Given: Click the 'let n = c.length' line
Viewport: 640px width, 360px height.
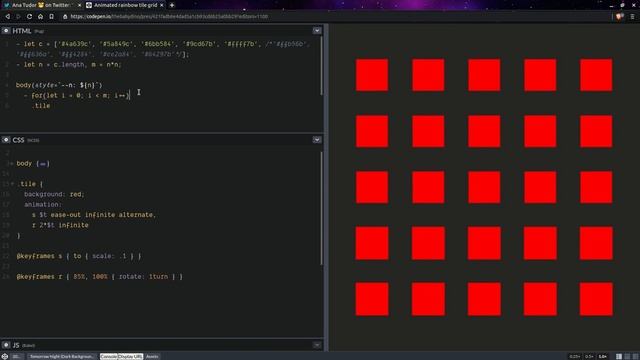Looking at the screenshot, I should click(69, 64).
